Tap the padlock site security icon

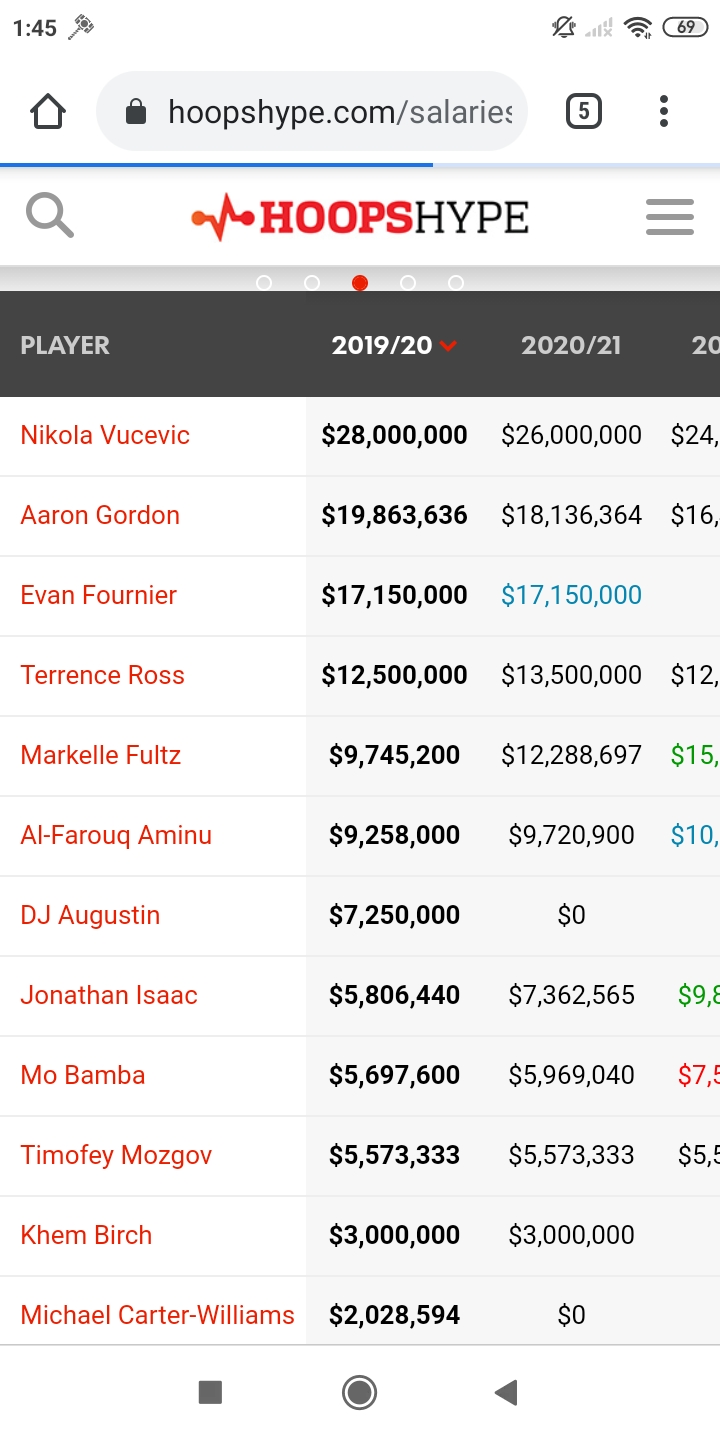click(x=136, y=112)
